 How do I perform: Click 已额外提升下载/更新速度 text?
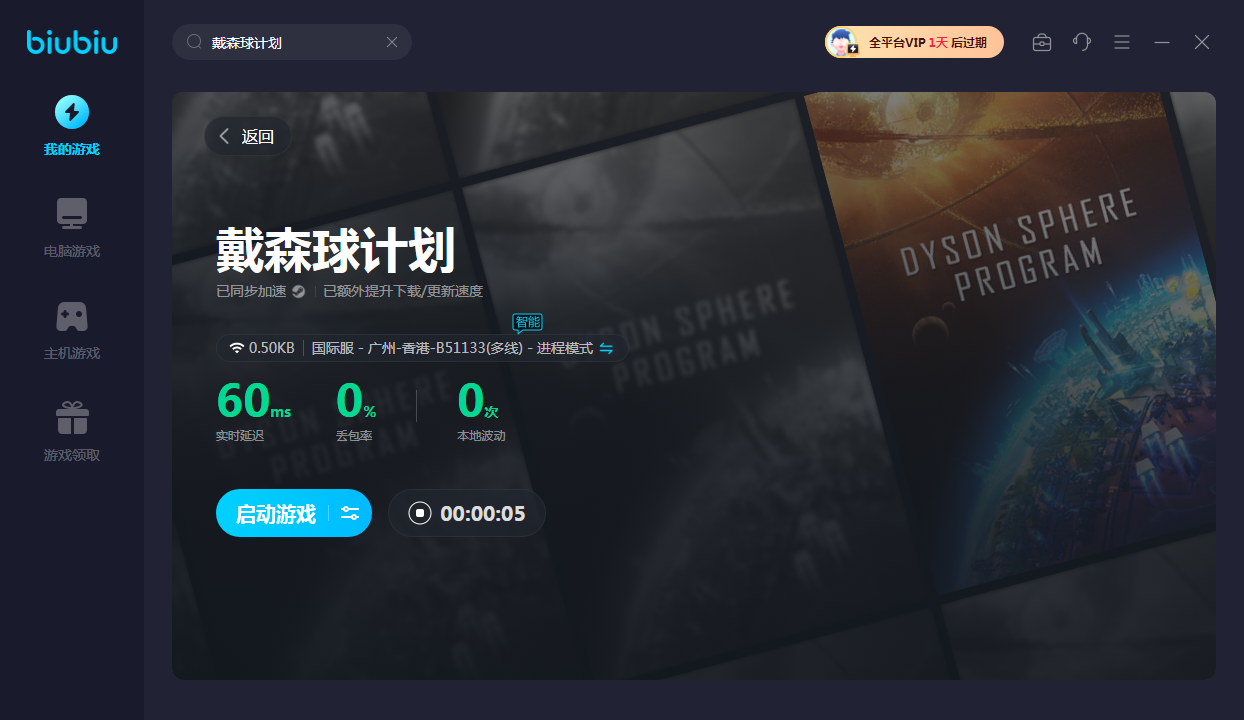click(403, 292)
